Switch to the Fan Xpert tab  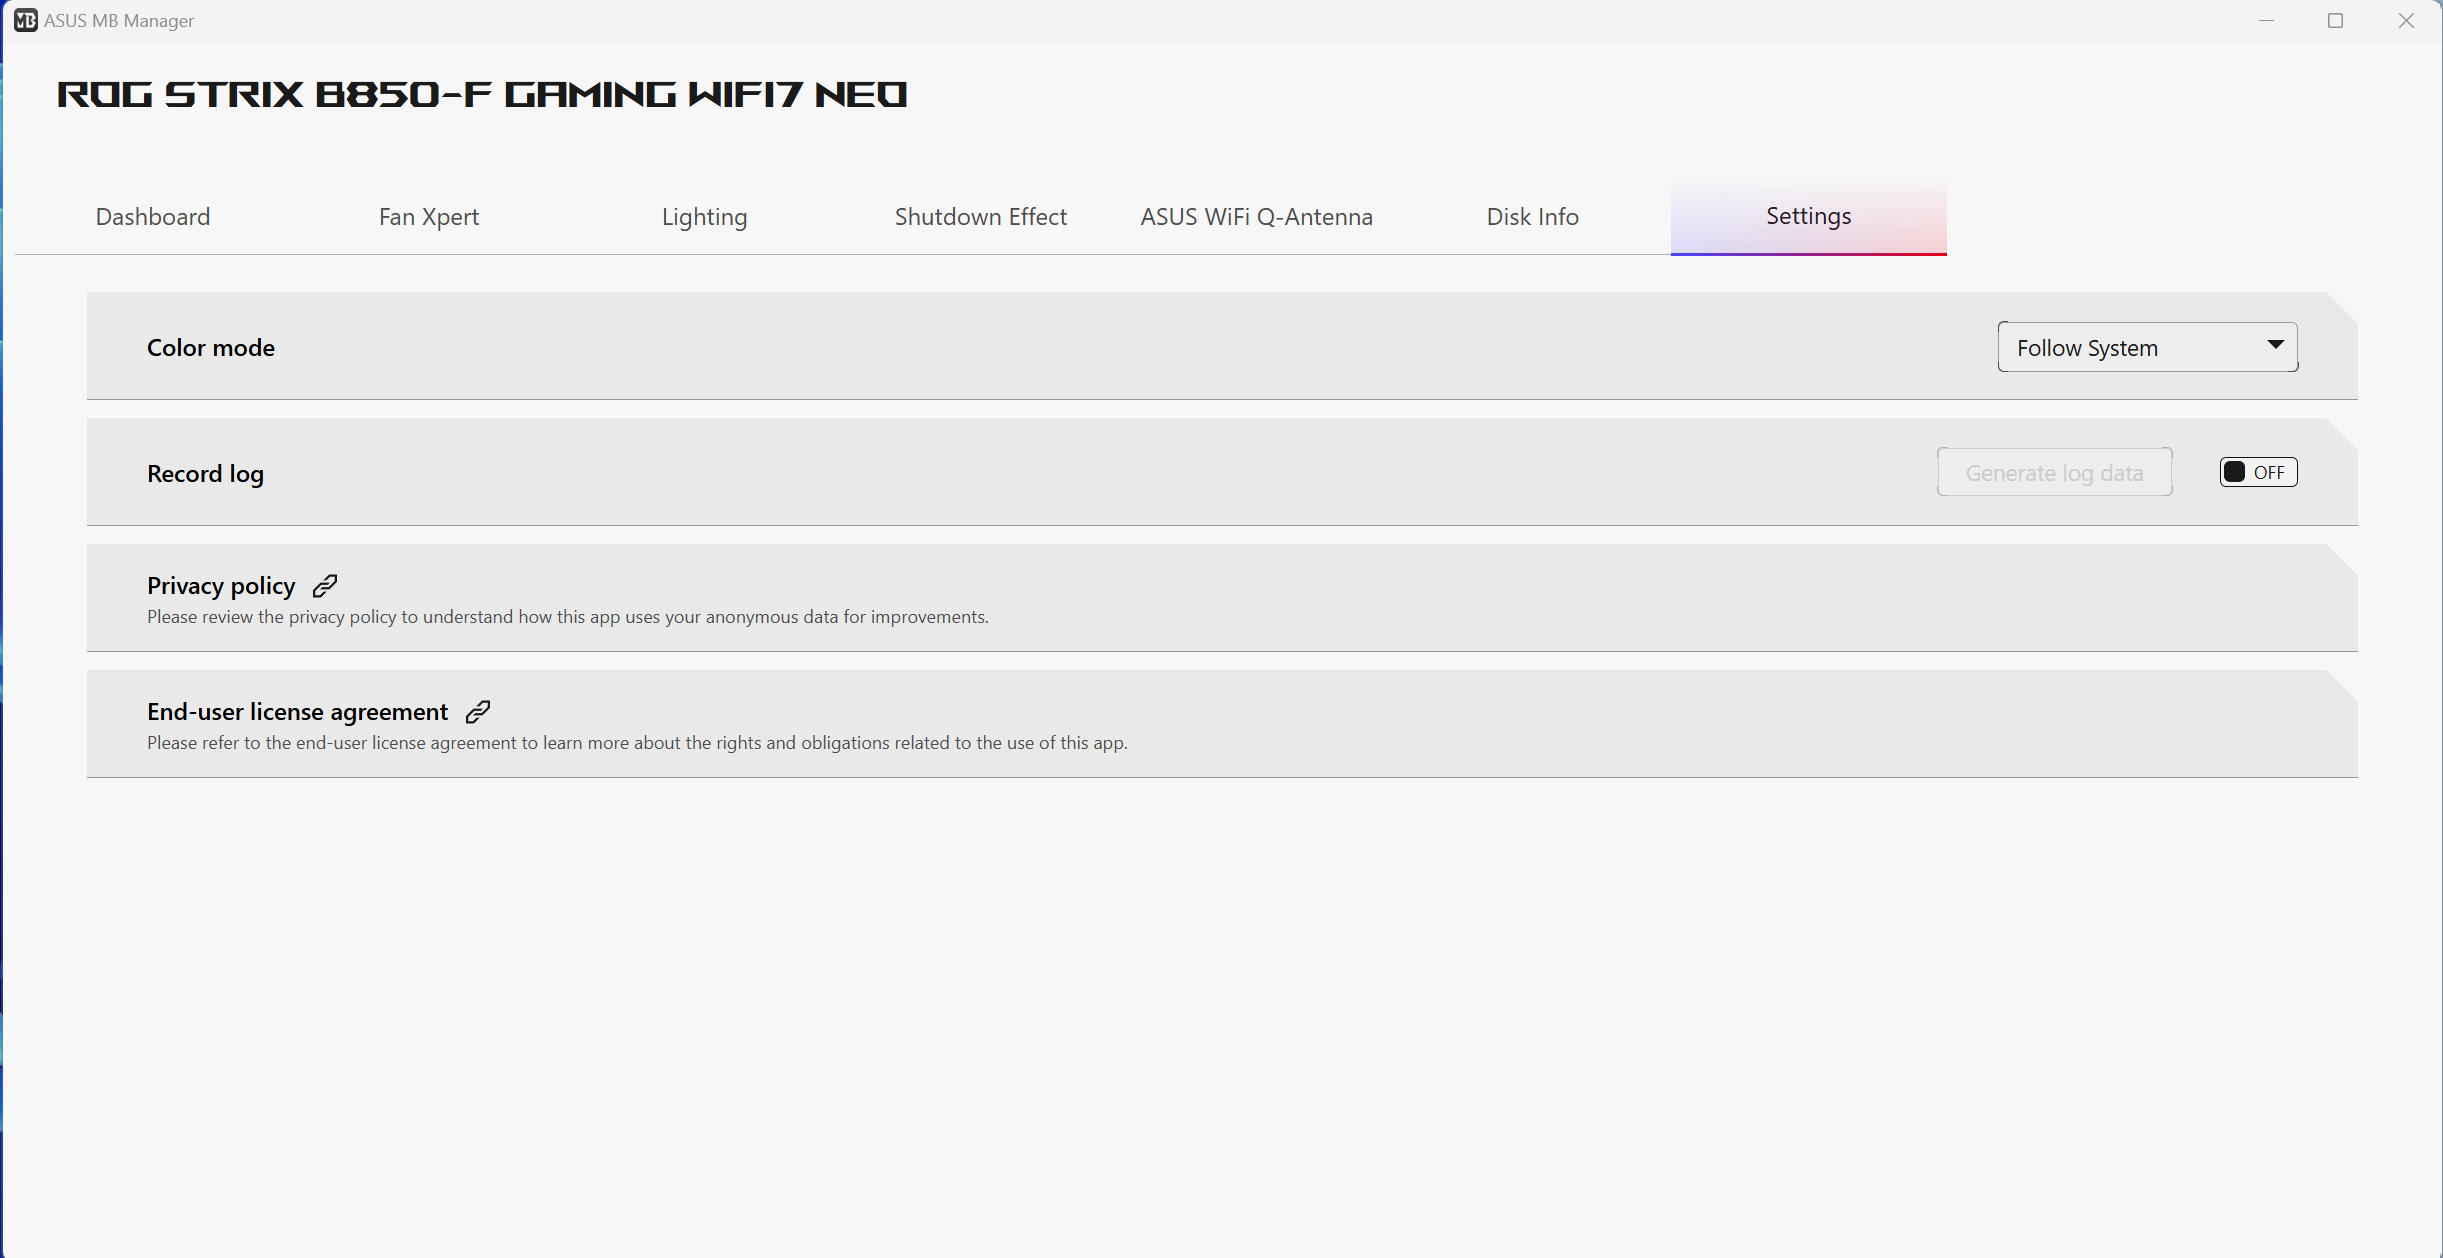pyautogui.click(x=429, y=217)
